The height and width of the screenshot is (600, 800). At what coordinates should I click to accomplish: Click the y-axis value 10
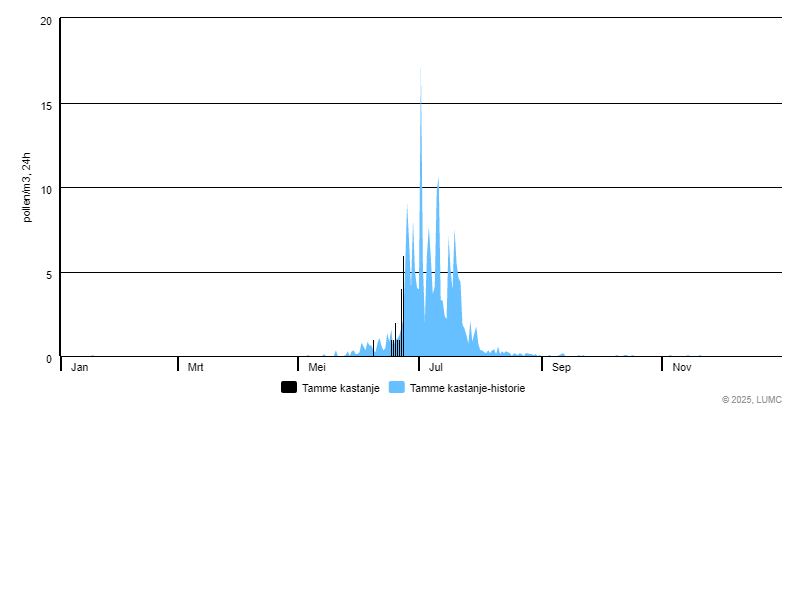pos(46,190)
